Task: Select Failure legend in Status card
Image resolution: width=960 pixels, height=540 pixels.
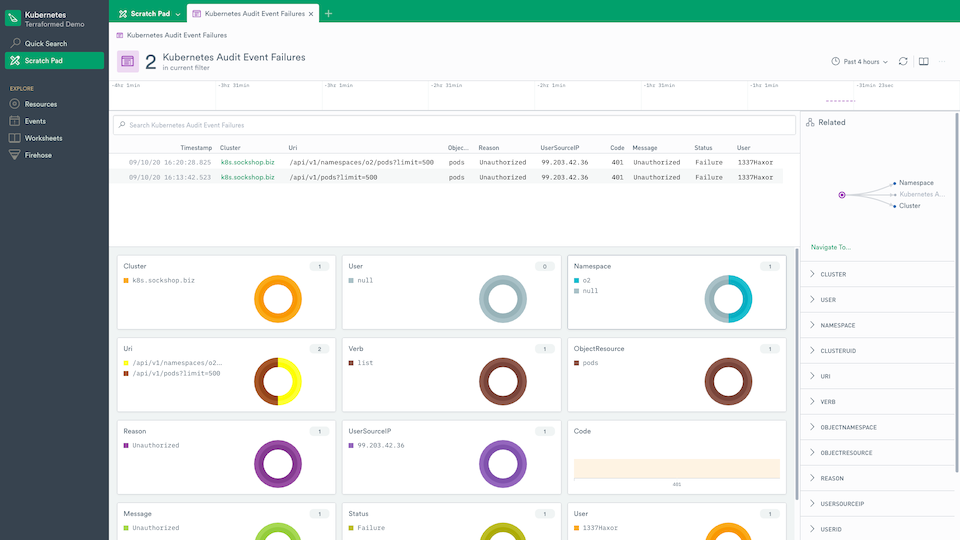Action: tap(367, 528)
